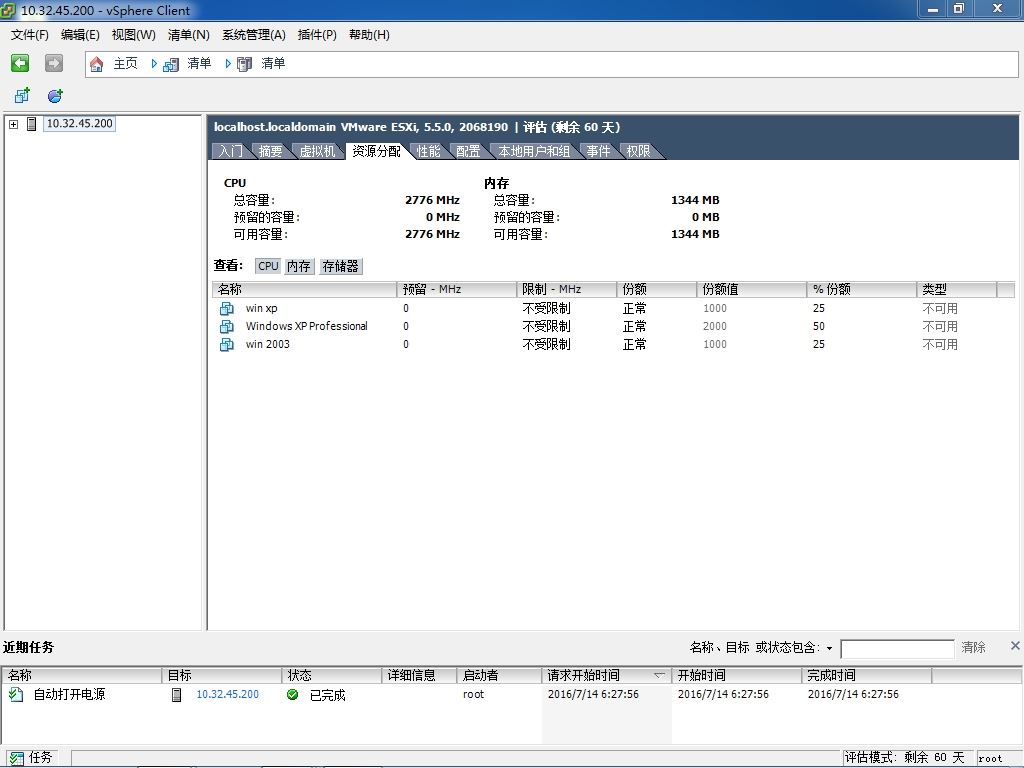Screen dimensions: 1024x768
Task: Open the 文件(F) menu
Action: 29,35
